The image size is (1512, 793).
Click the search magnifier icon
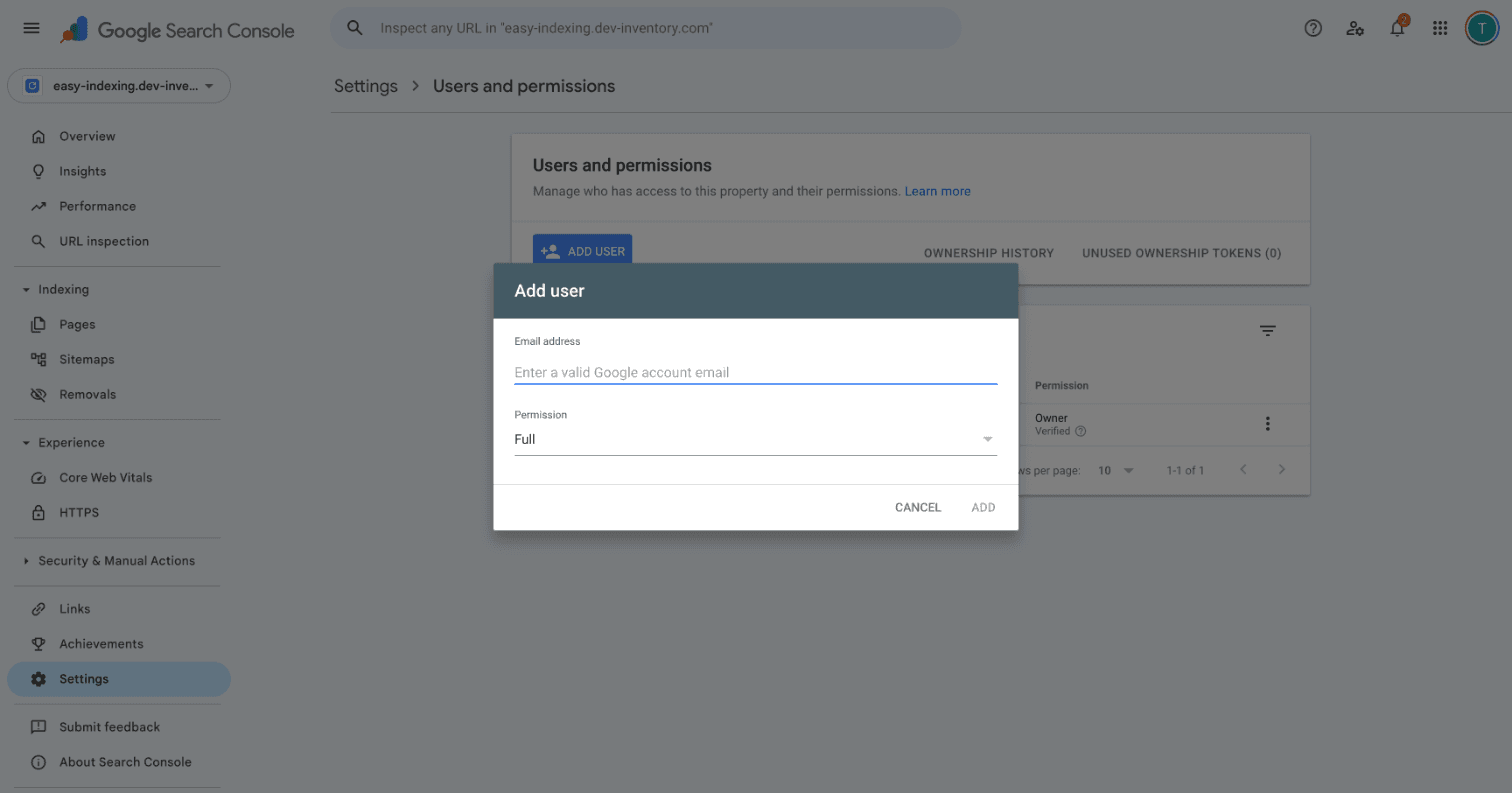(x=354, y=28)
